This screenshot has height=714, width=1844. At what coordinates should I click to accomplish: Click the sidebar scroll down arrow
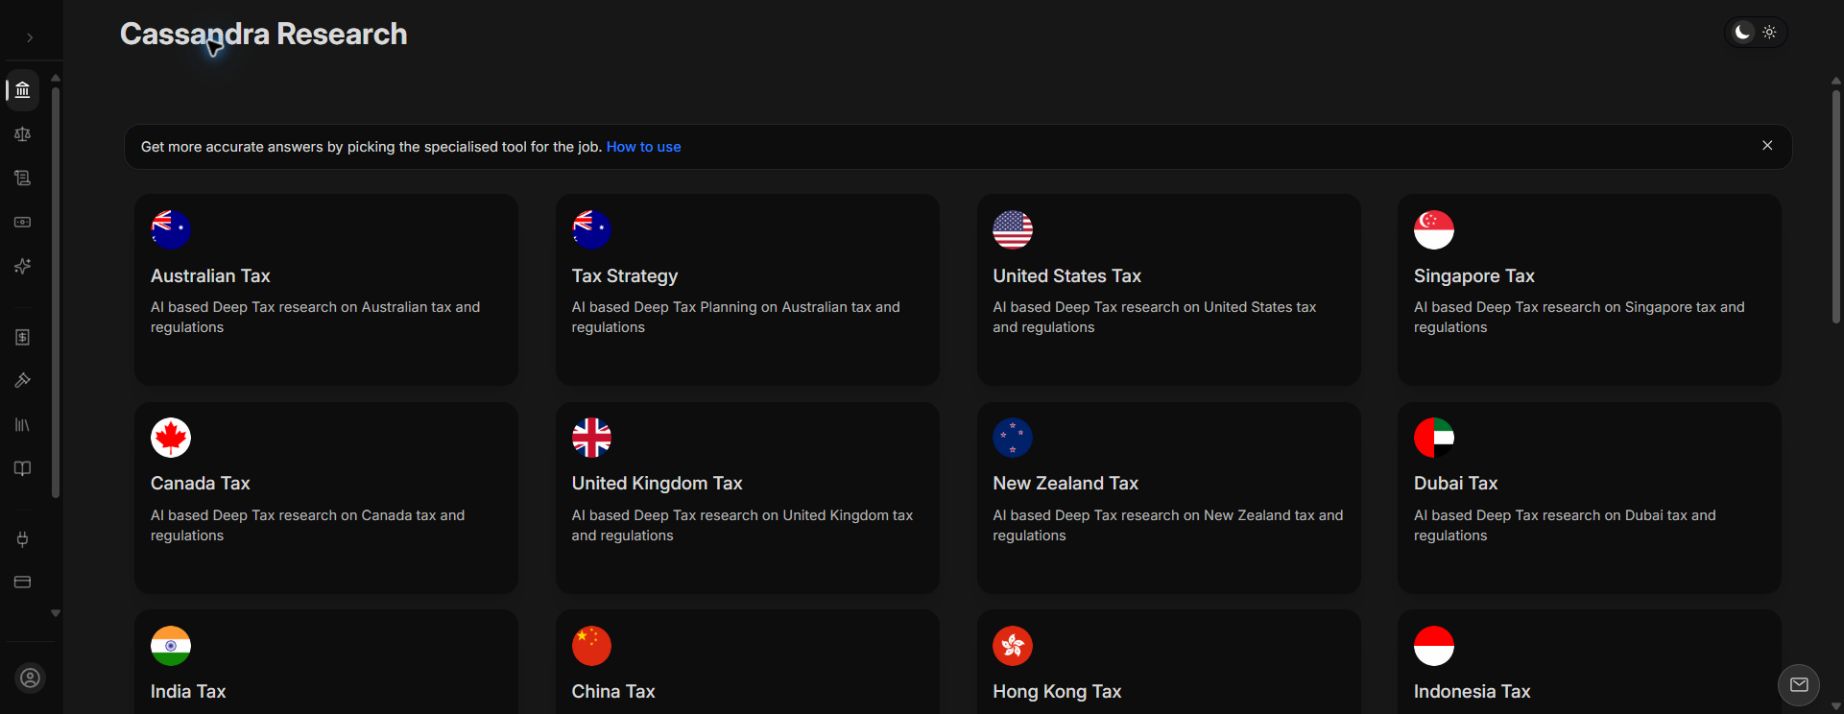point(56,613)
